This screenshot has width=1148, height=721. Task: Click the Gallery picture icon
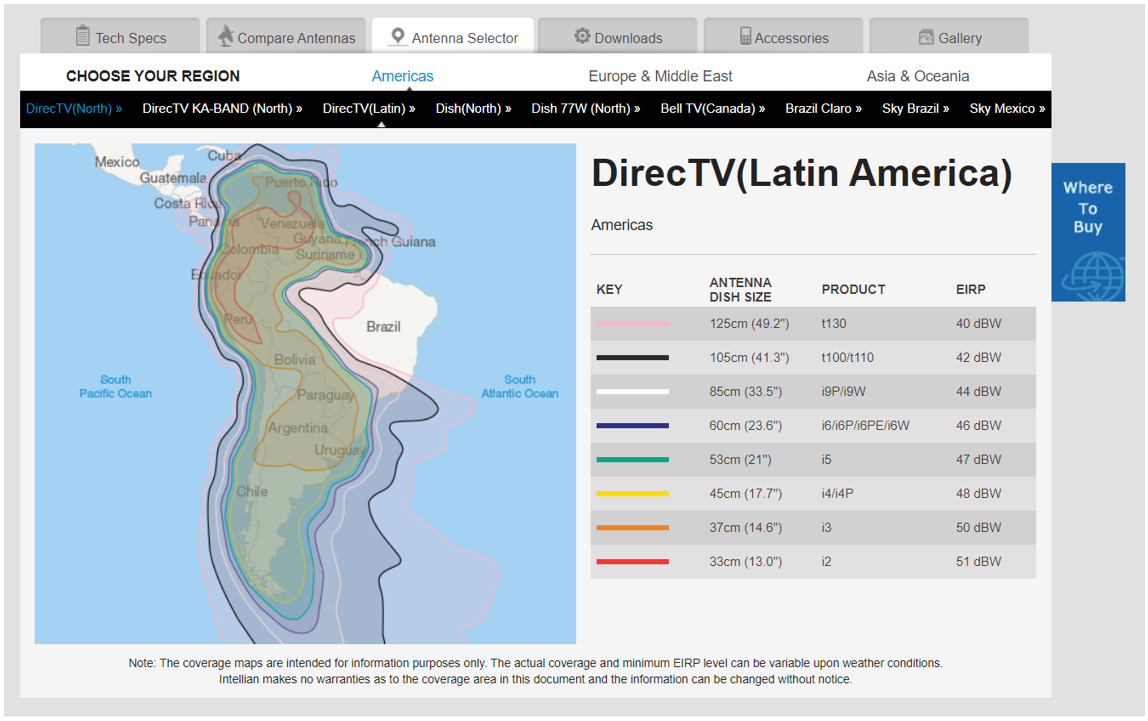coord(926,37)
